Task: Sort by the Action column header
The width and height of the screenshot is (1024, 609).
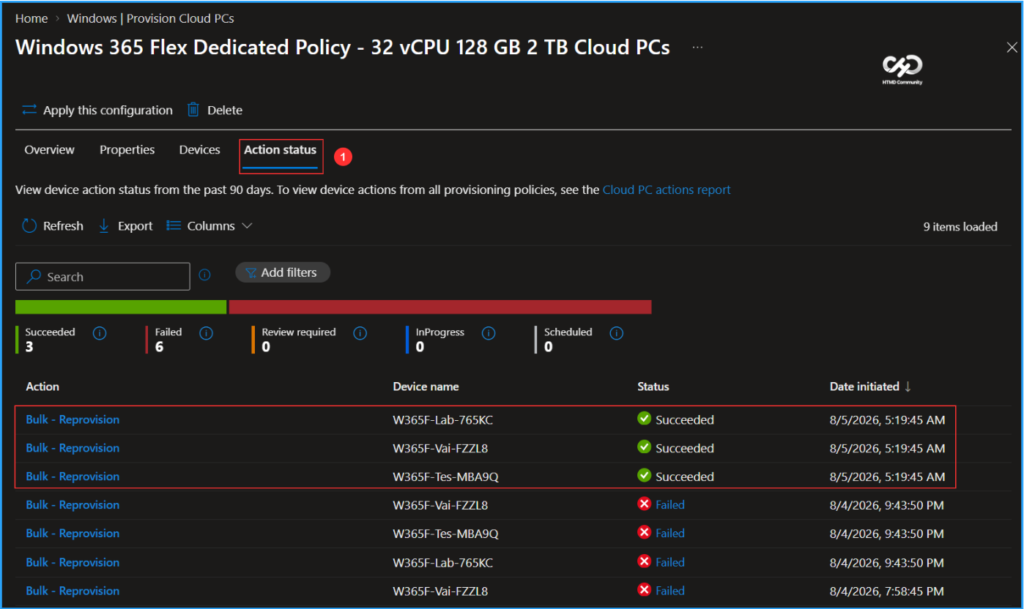Action: (x=42, y=386)
